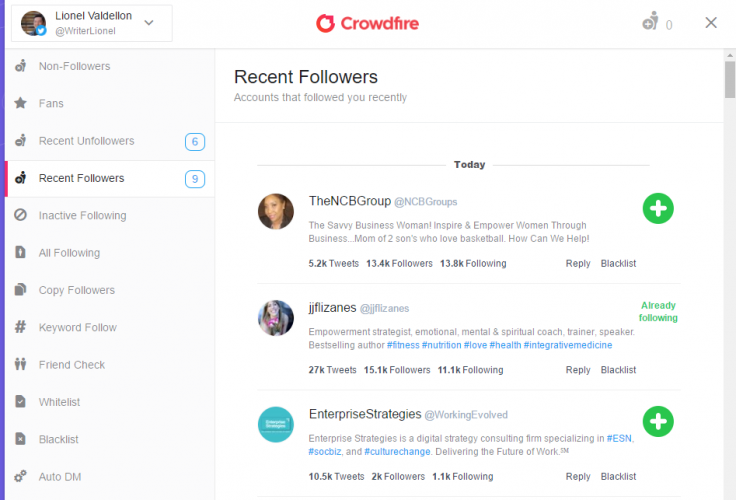Follow EnterpriseStrategies with green plus button
This screenshot has width=736, height=500.
[658, 422]
